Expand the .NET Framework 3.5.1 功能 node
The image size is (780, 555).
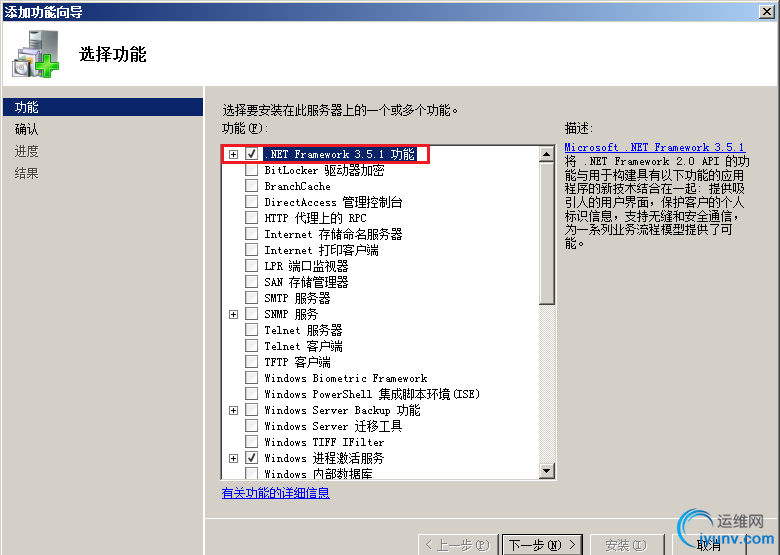[233, 154]
